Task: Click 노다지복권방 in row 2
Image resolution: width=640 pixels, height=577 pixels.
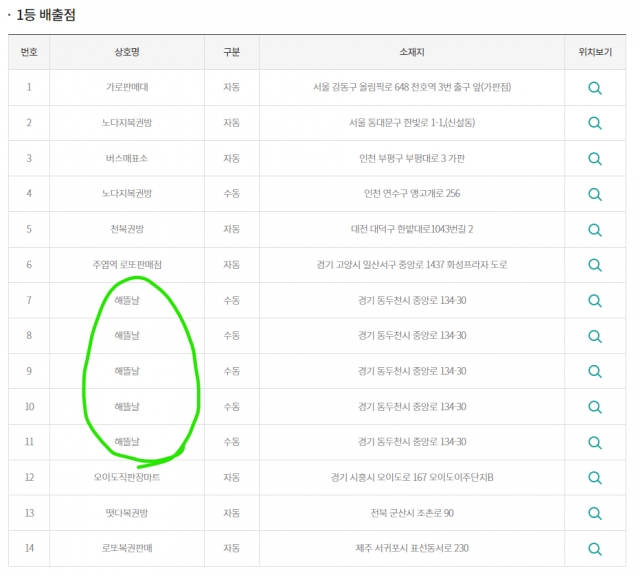Action: point(127,122)
